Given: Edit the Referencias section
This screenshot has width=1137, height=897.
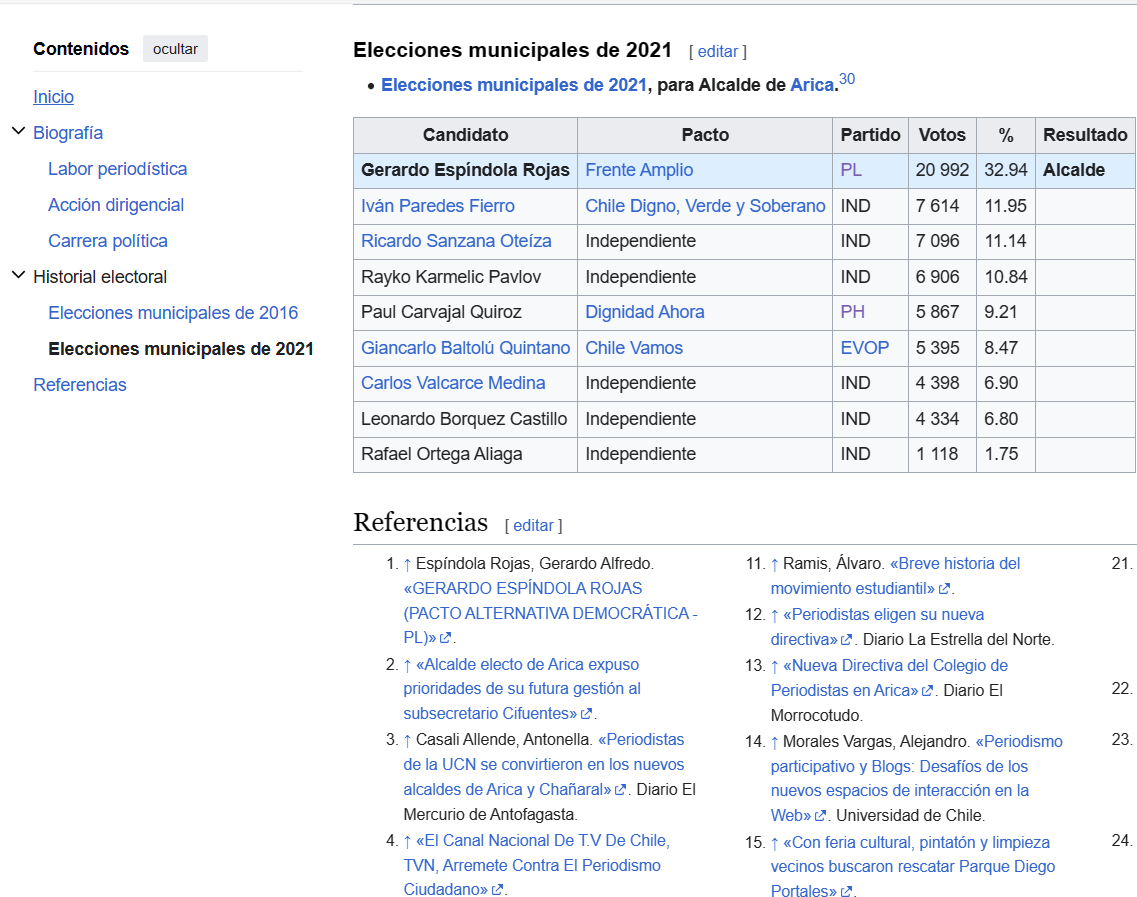Looking at the screenshot, I should click(533, 526).
